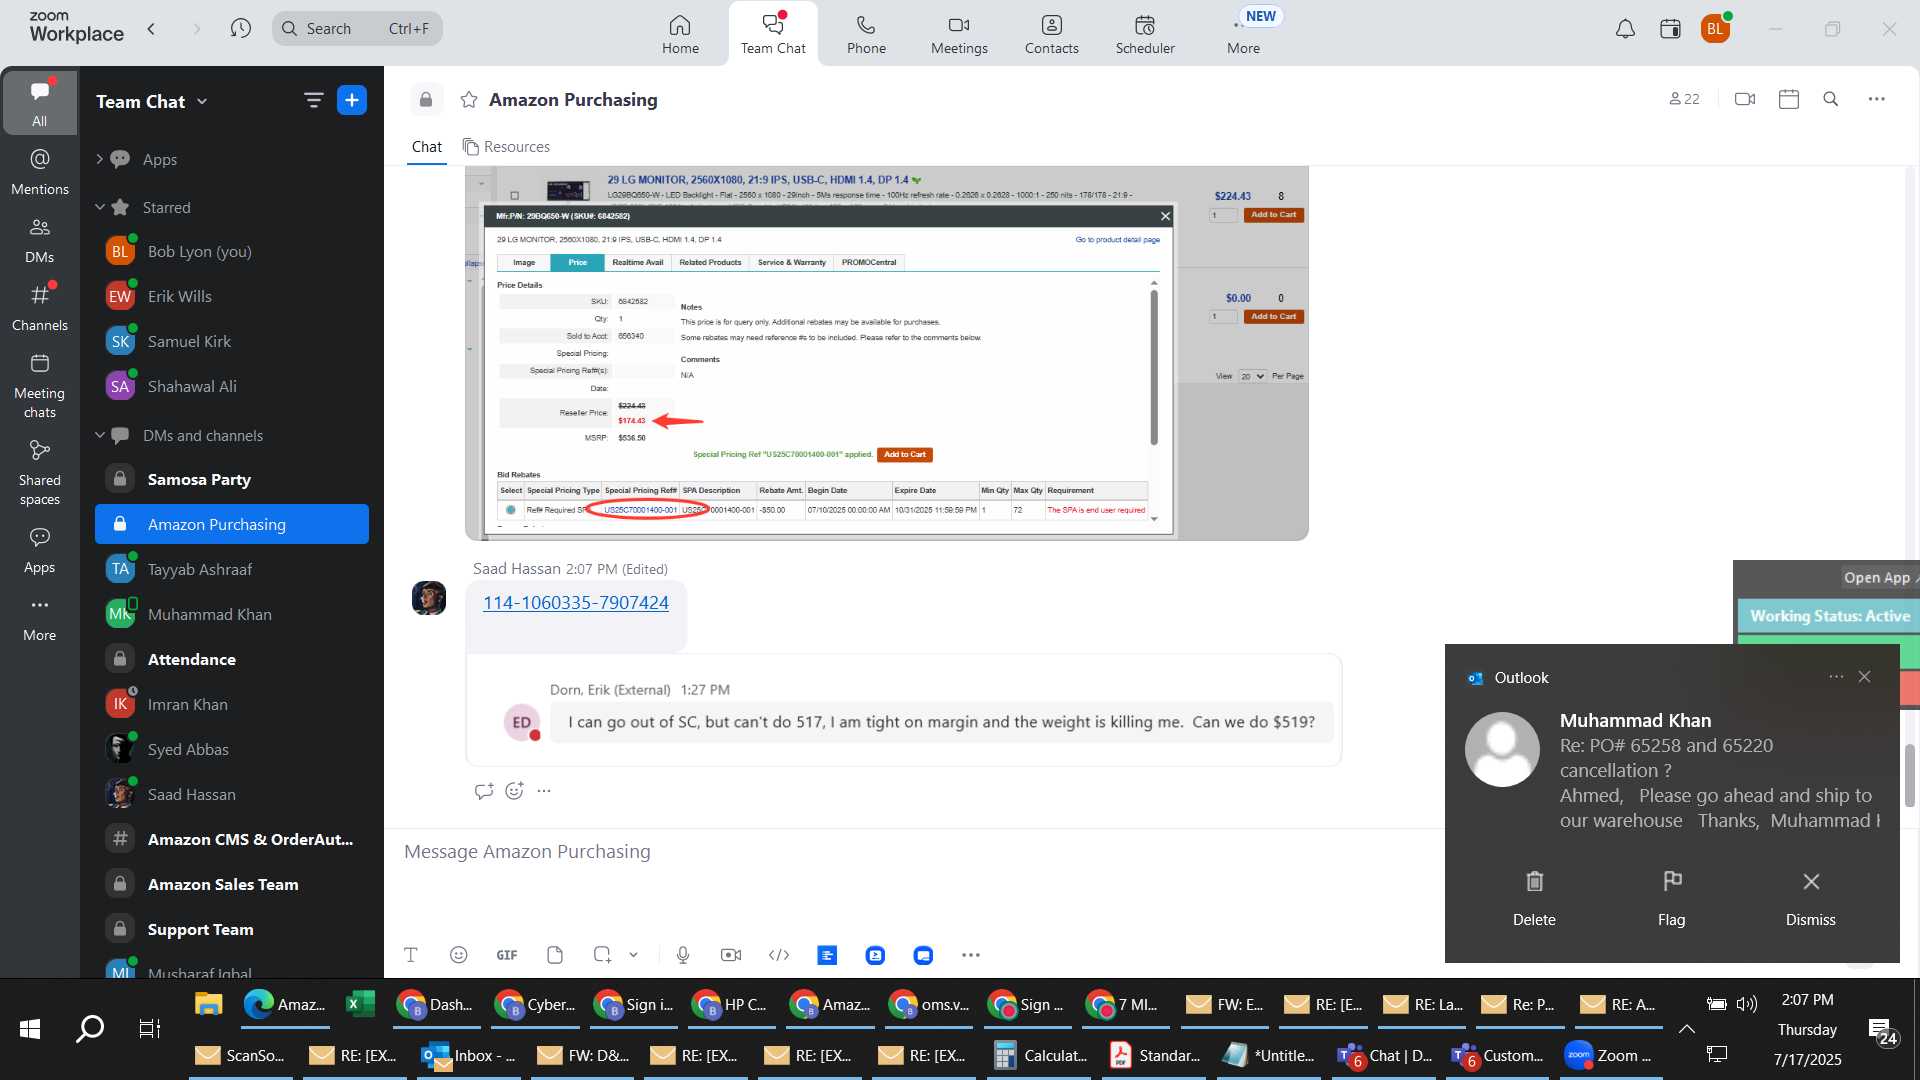The width and height of the screenshot is (1920, 1080).
Task: Expand the Apps section in chat list
Action: coord(99,159)
